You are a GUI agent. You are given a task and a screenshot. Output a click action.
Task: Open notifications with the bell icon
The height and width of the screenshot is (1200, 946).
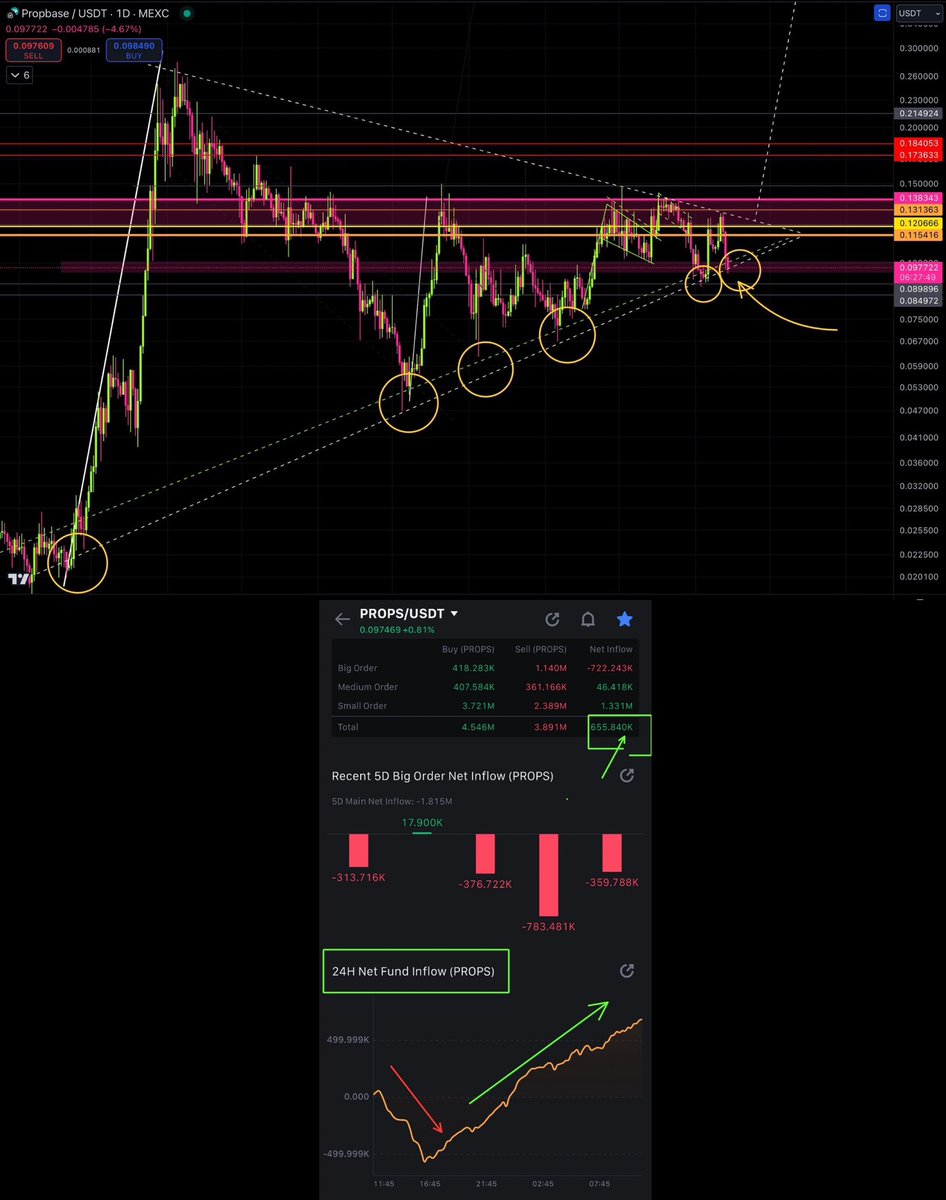point(588,619)
